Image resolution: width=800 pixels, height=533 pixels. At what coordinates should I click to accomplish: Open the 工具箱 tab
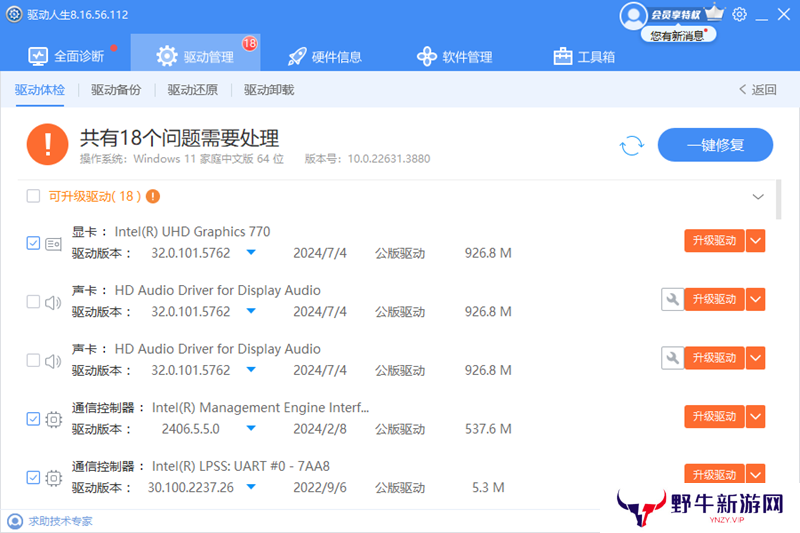(x=584, y=57)
